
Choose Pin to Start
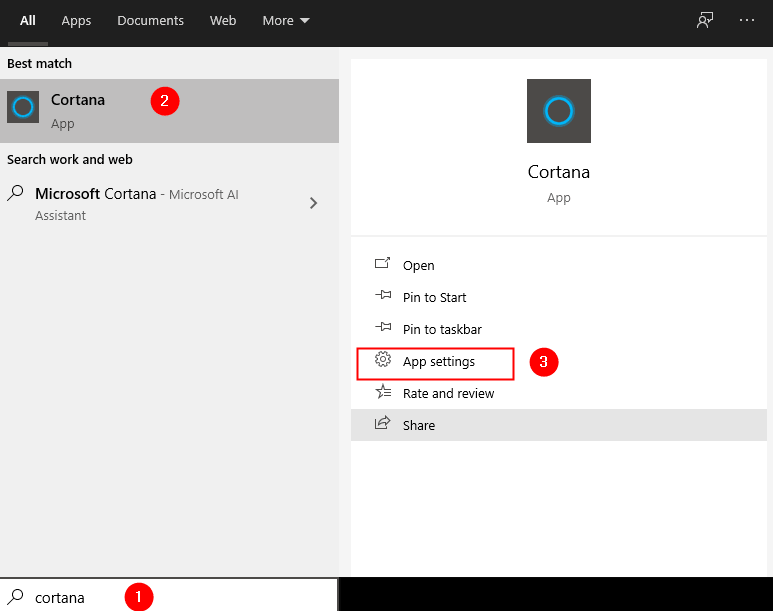pyautogui.click(x=434, y=297)
